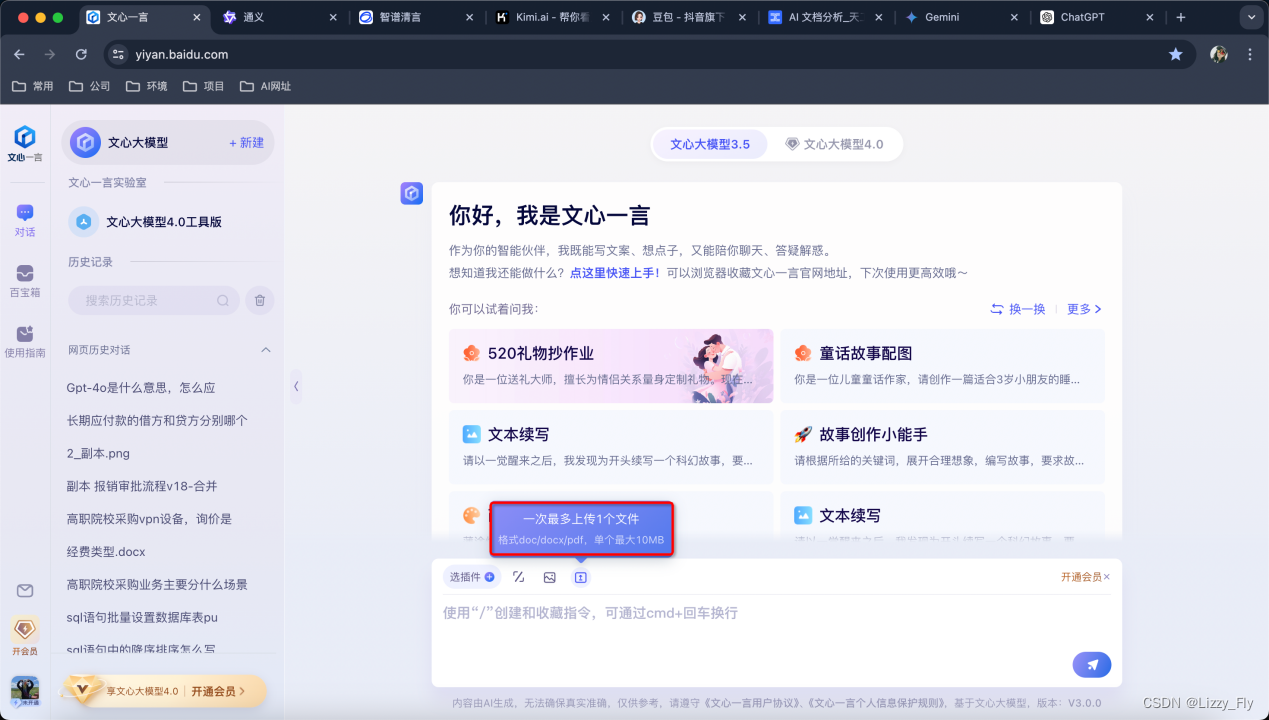Switch to the 智谱清言 browser tab
1269x720 pixels.
pos(415,17)
